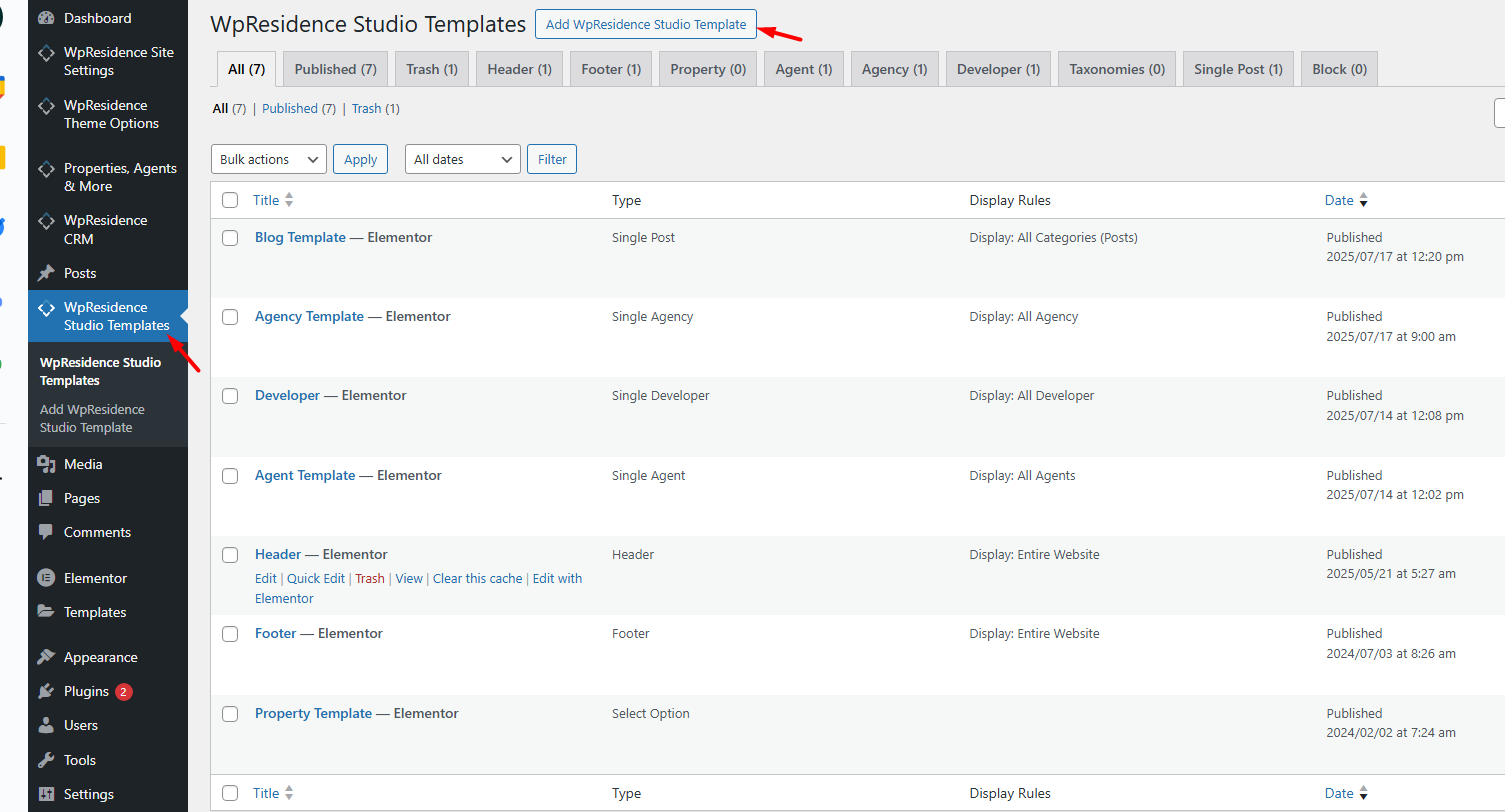Open the Agent Template title link
The height and width of the screenshot is (812, 1505).
coord(305,476)
